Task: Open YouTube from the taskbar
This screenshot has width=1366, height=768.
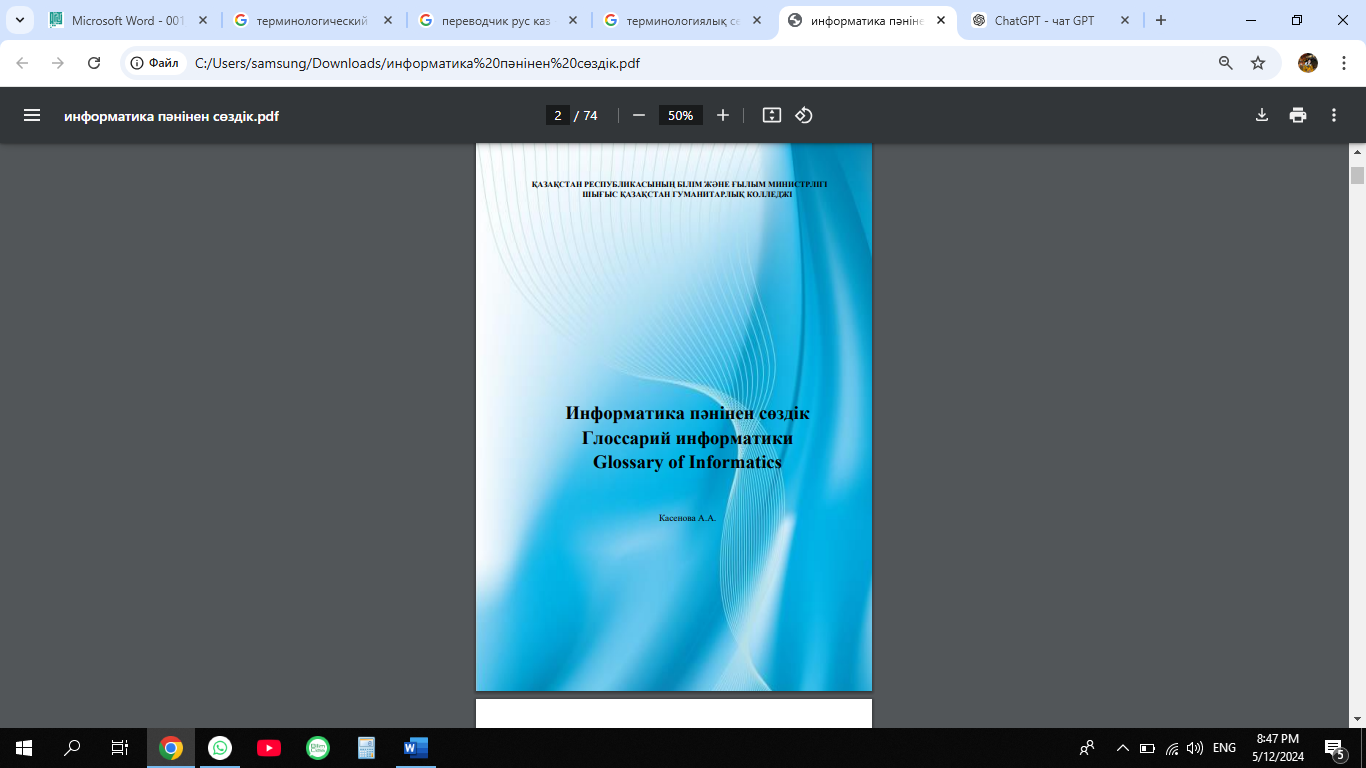Action: (x=269, y=748)
